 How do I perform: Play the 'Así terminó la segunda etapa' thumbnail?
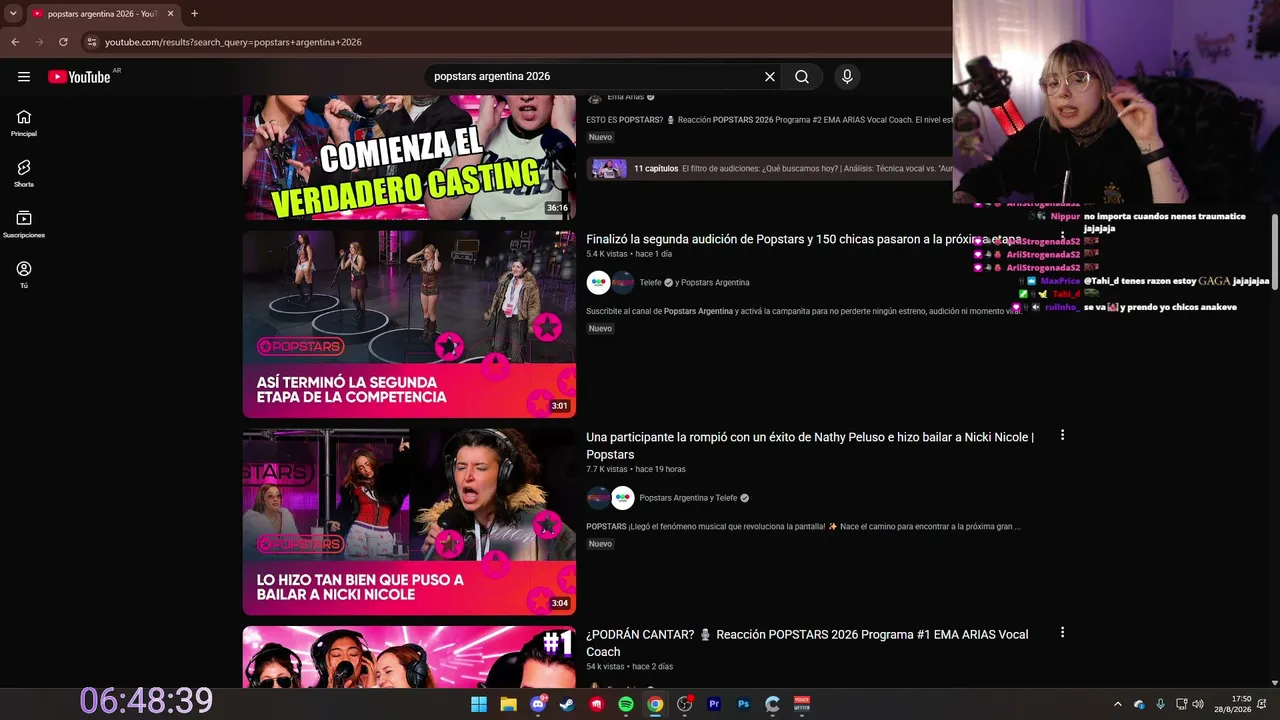409,324
